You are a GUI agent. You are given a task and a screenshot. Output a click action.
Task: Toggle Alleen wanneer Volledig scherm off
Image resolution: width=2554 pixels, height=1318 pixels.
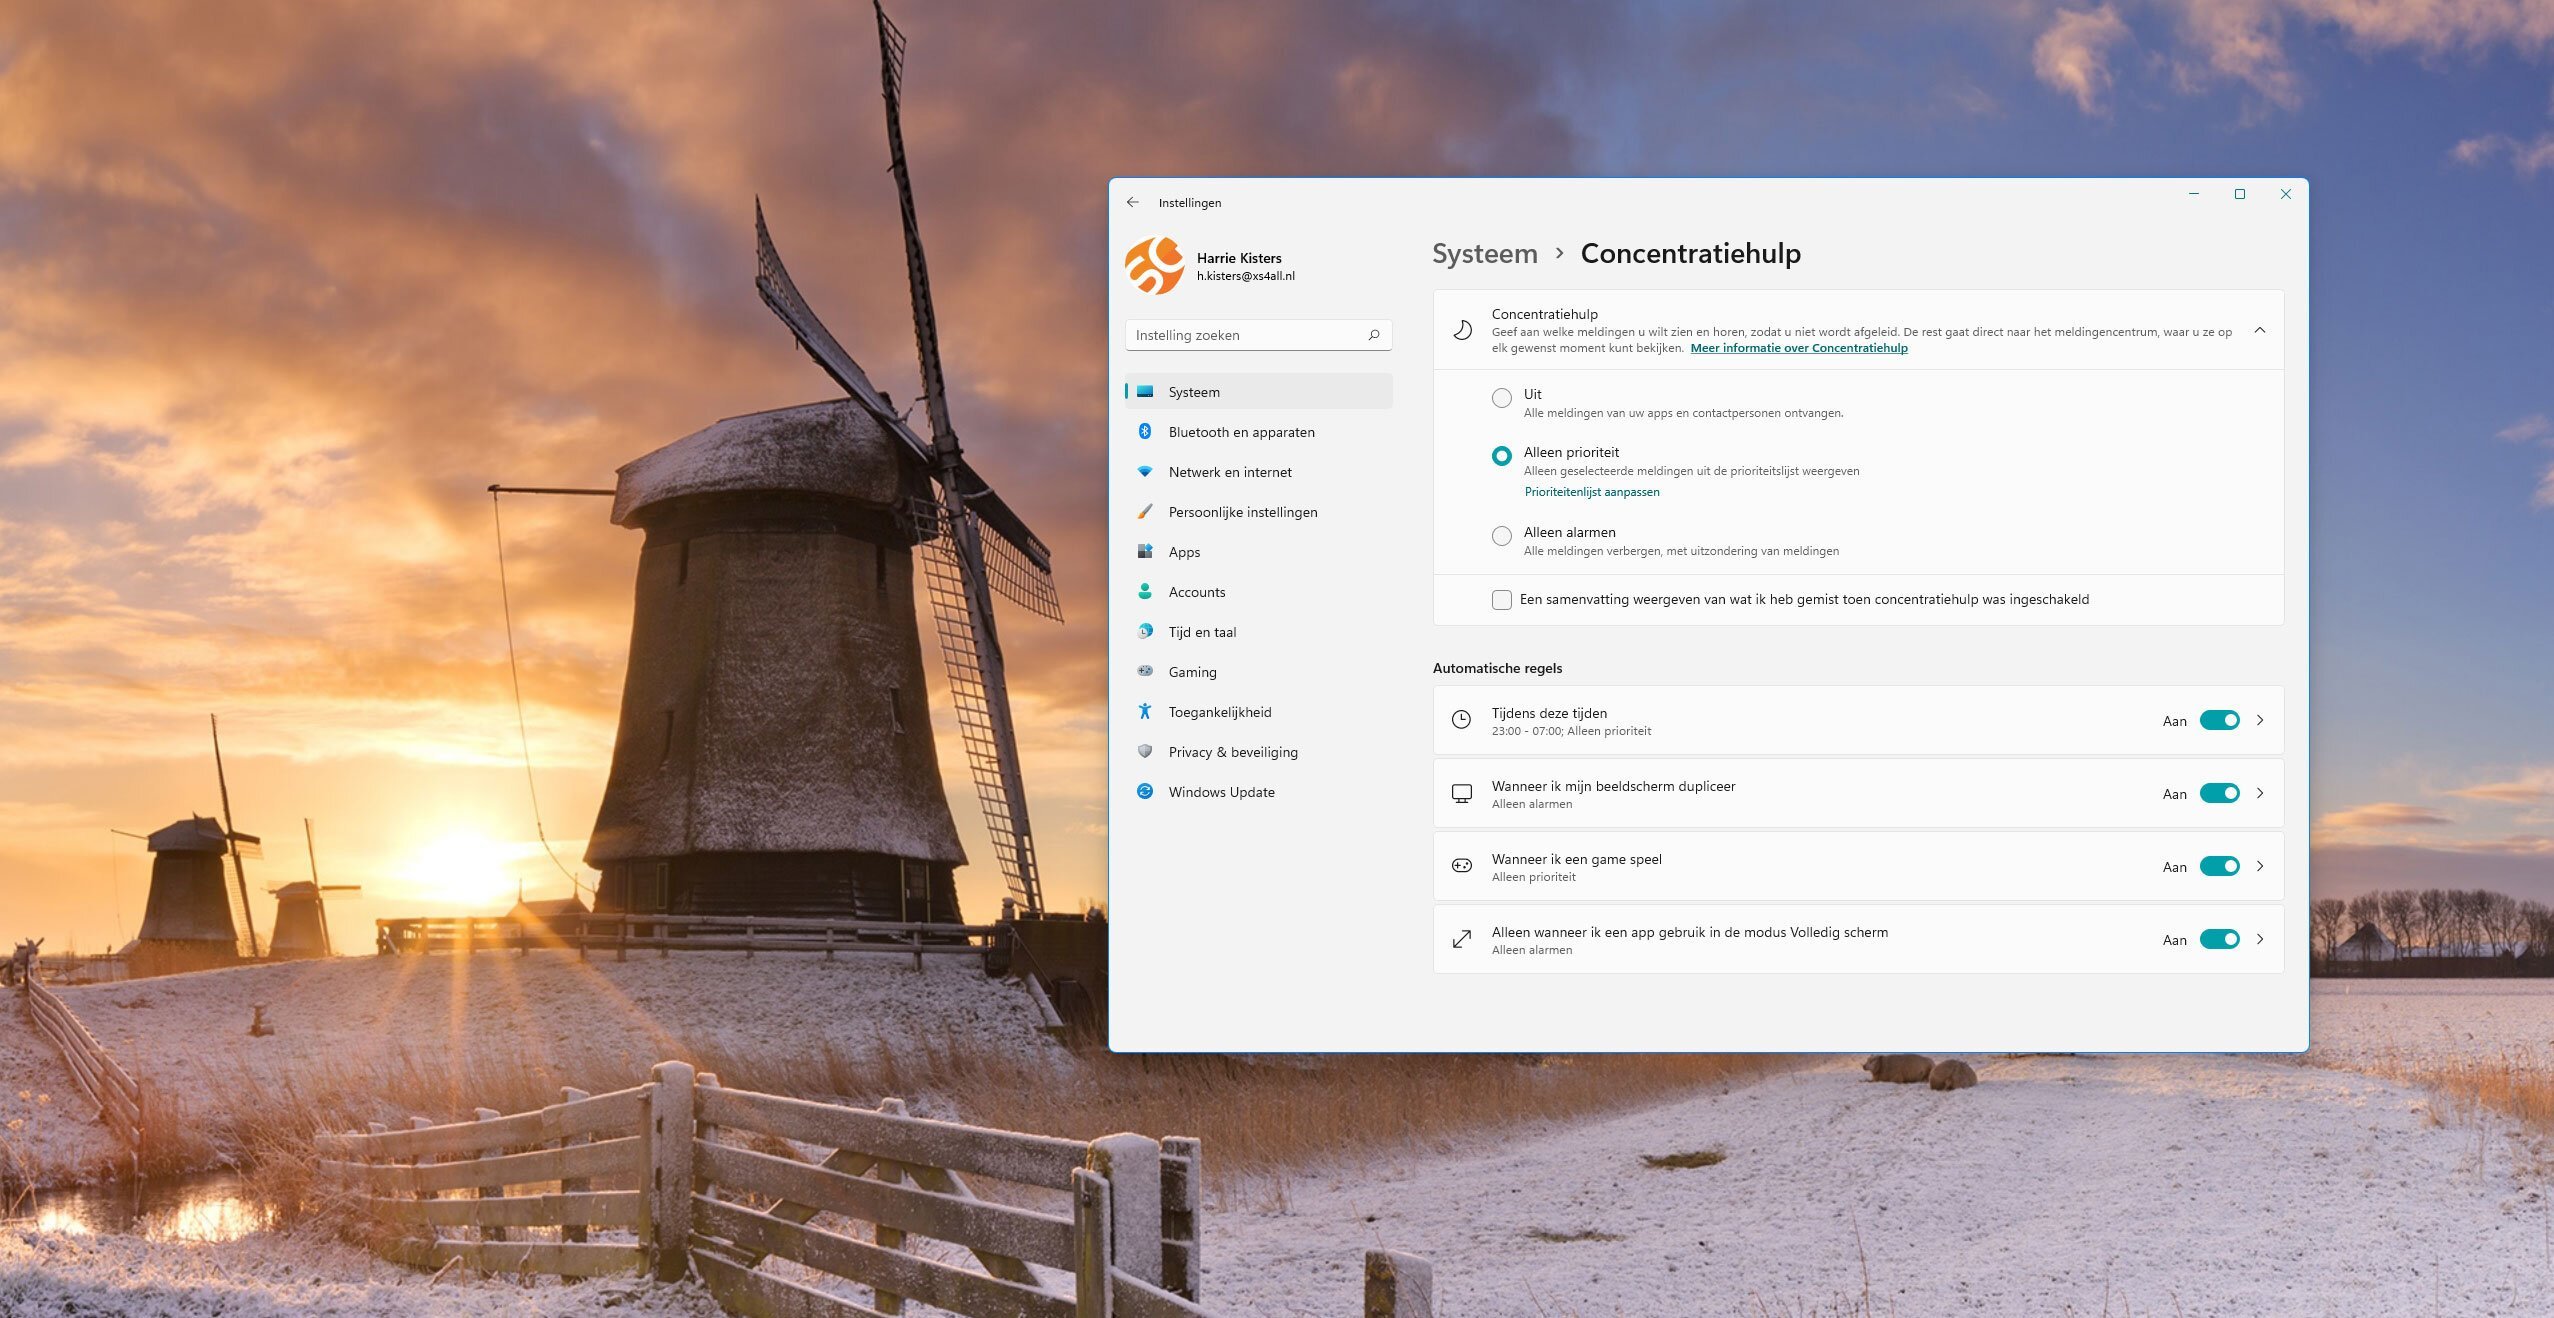[x=2220, y=938]
